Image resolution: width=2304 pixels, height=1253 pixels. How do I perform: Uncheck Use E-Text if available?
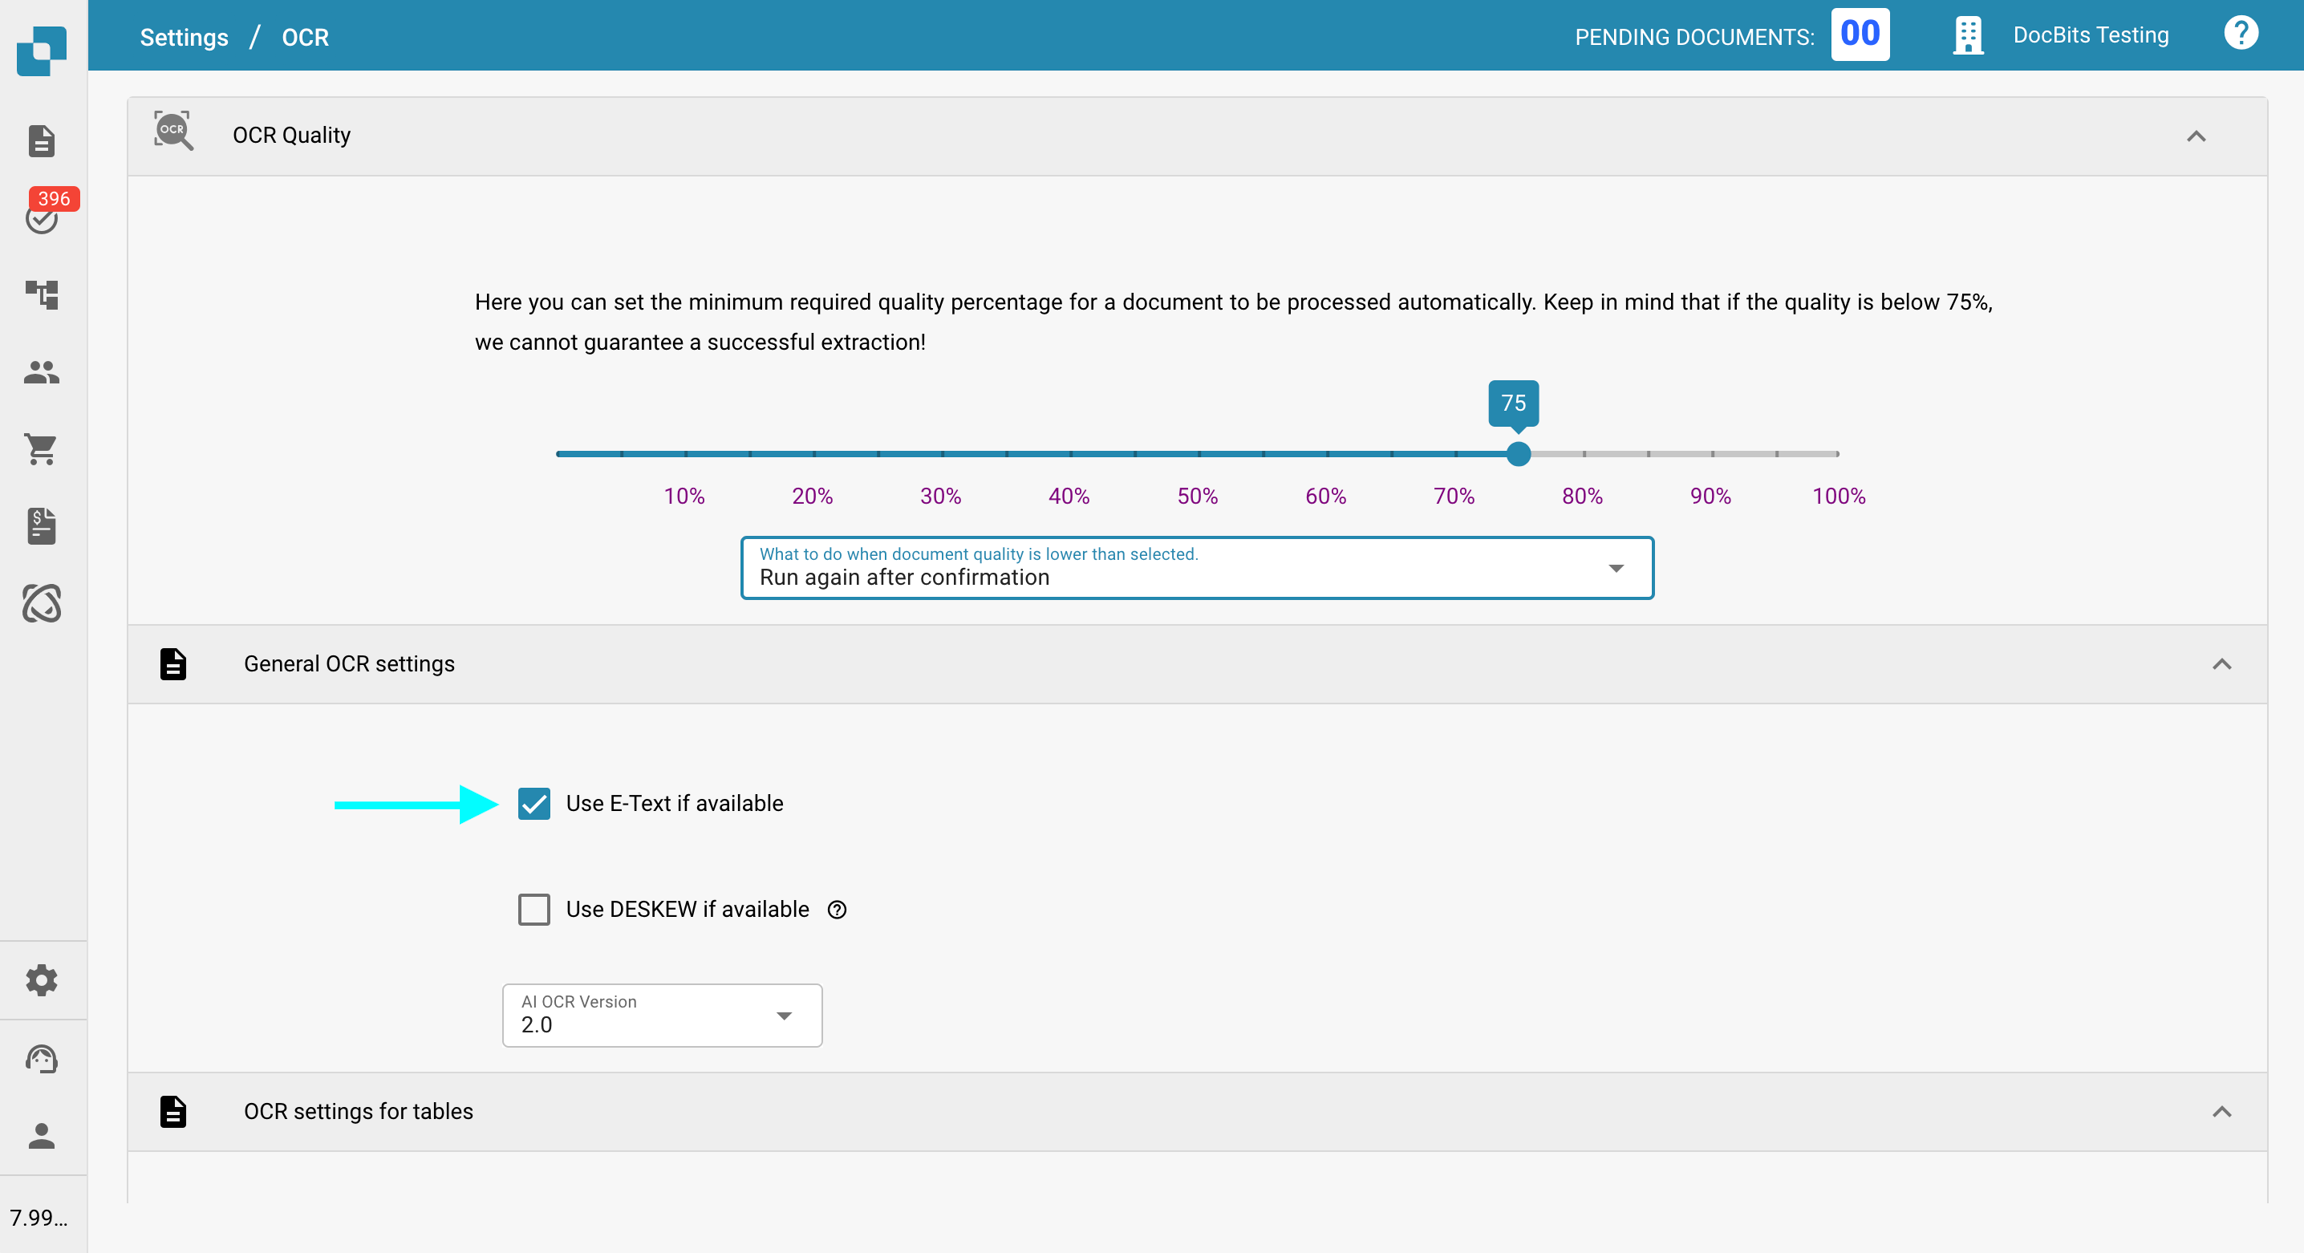534,804
